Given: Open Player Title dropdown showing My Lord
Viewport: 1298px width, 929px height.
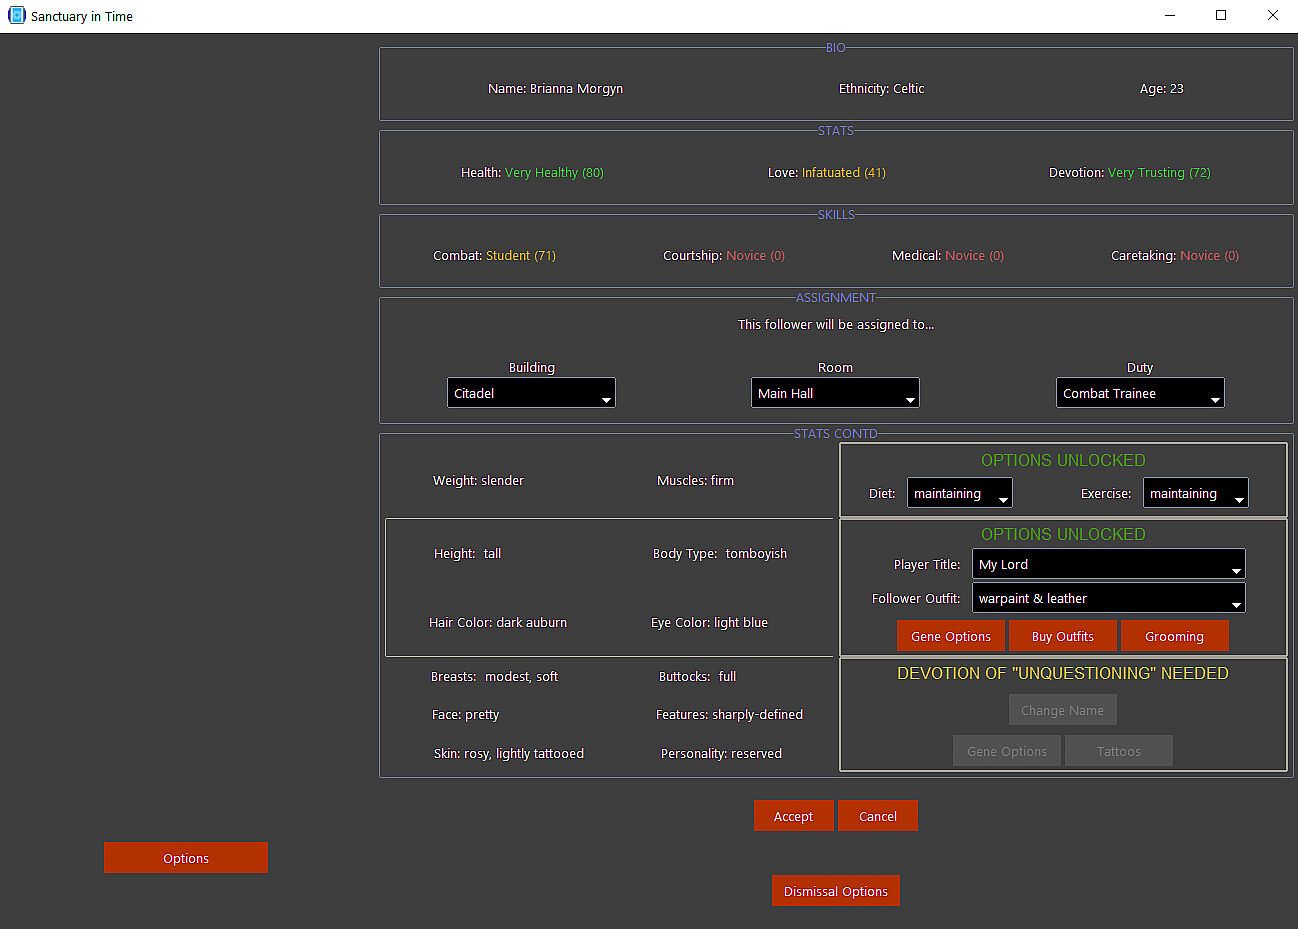Looking at the screenshot, I should (1108, 564).
